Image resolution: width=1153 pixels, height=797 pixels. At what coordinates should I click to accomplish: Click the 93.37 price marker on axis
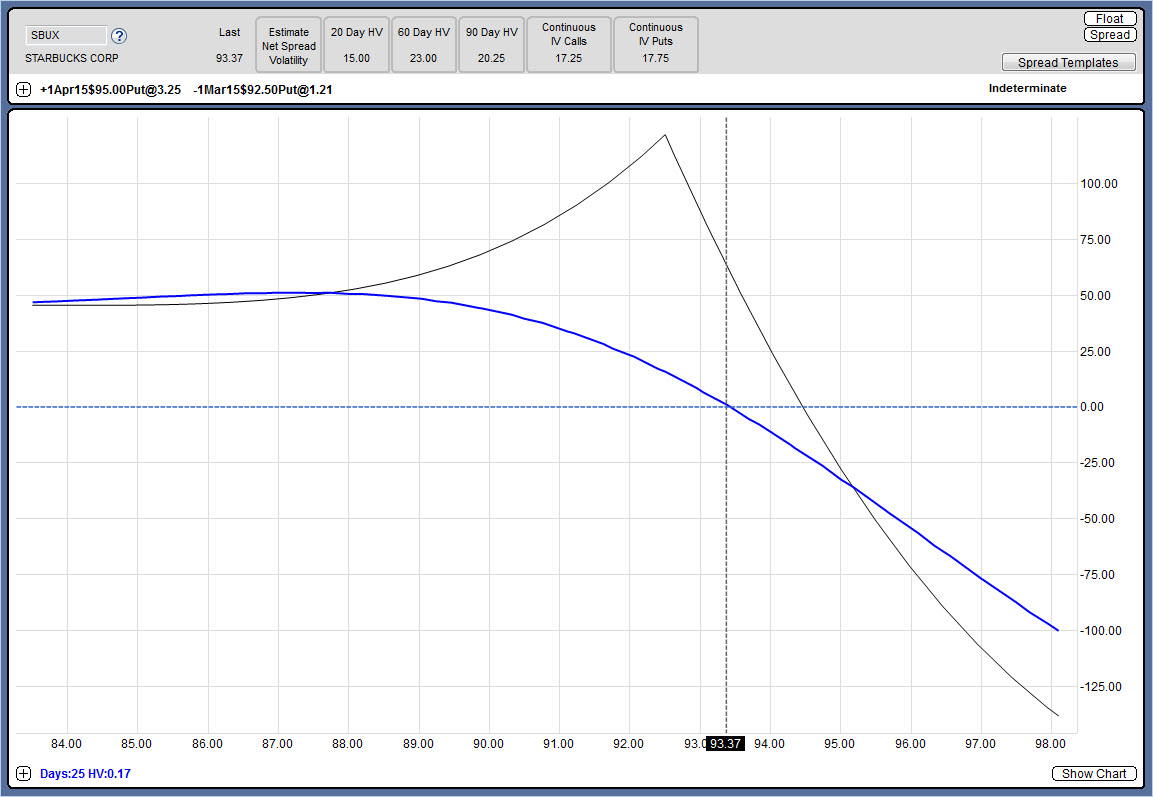click(726, 744)
